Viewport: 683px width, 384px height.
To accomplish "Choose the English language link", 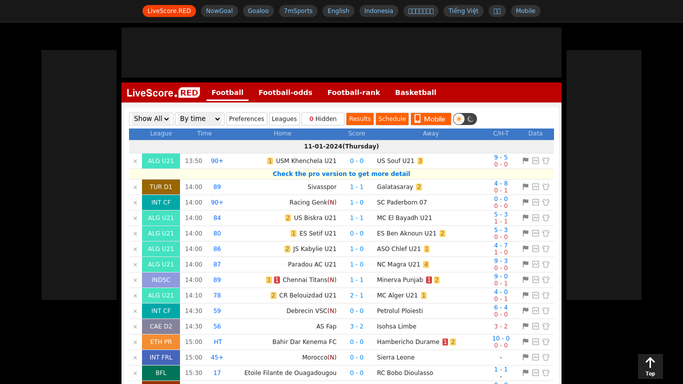I will tap(338, 11).
